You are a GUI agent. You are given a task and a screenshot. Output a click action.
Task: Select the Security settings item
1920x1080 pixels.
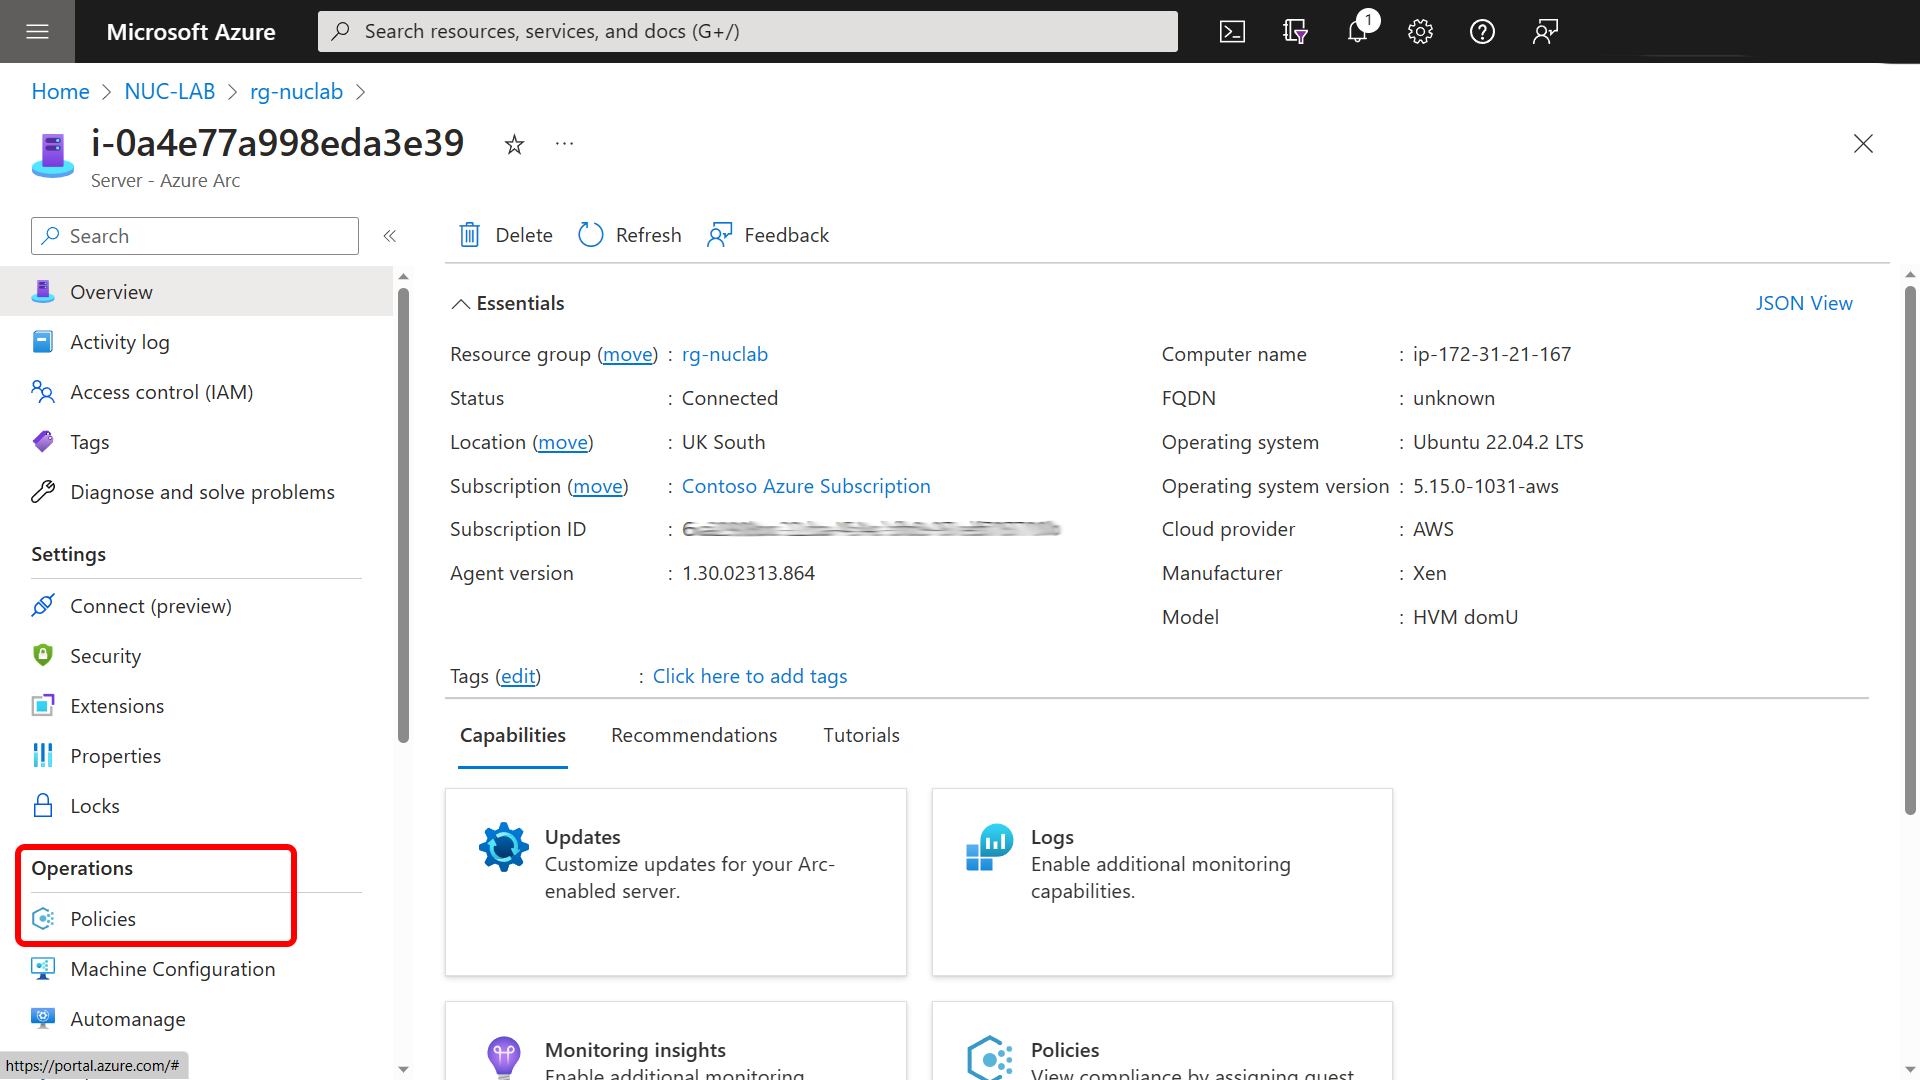[x=105, y=655]
